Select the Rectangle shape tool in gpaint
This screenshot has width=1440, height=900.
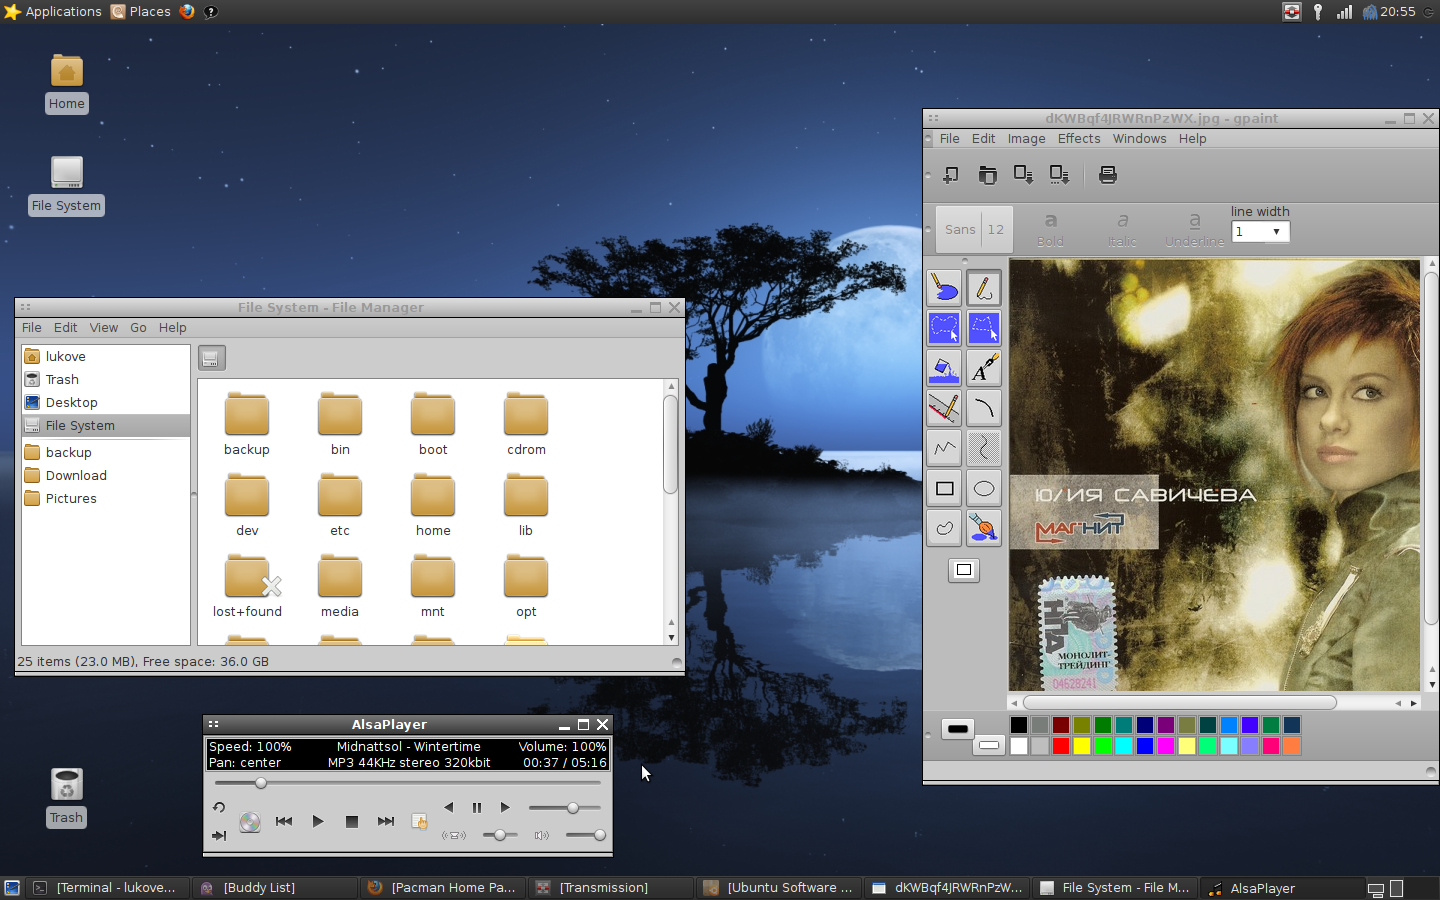944,488
